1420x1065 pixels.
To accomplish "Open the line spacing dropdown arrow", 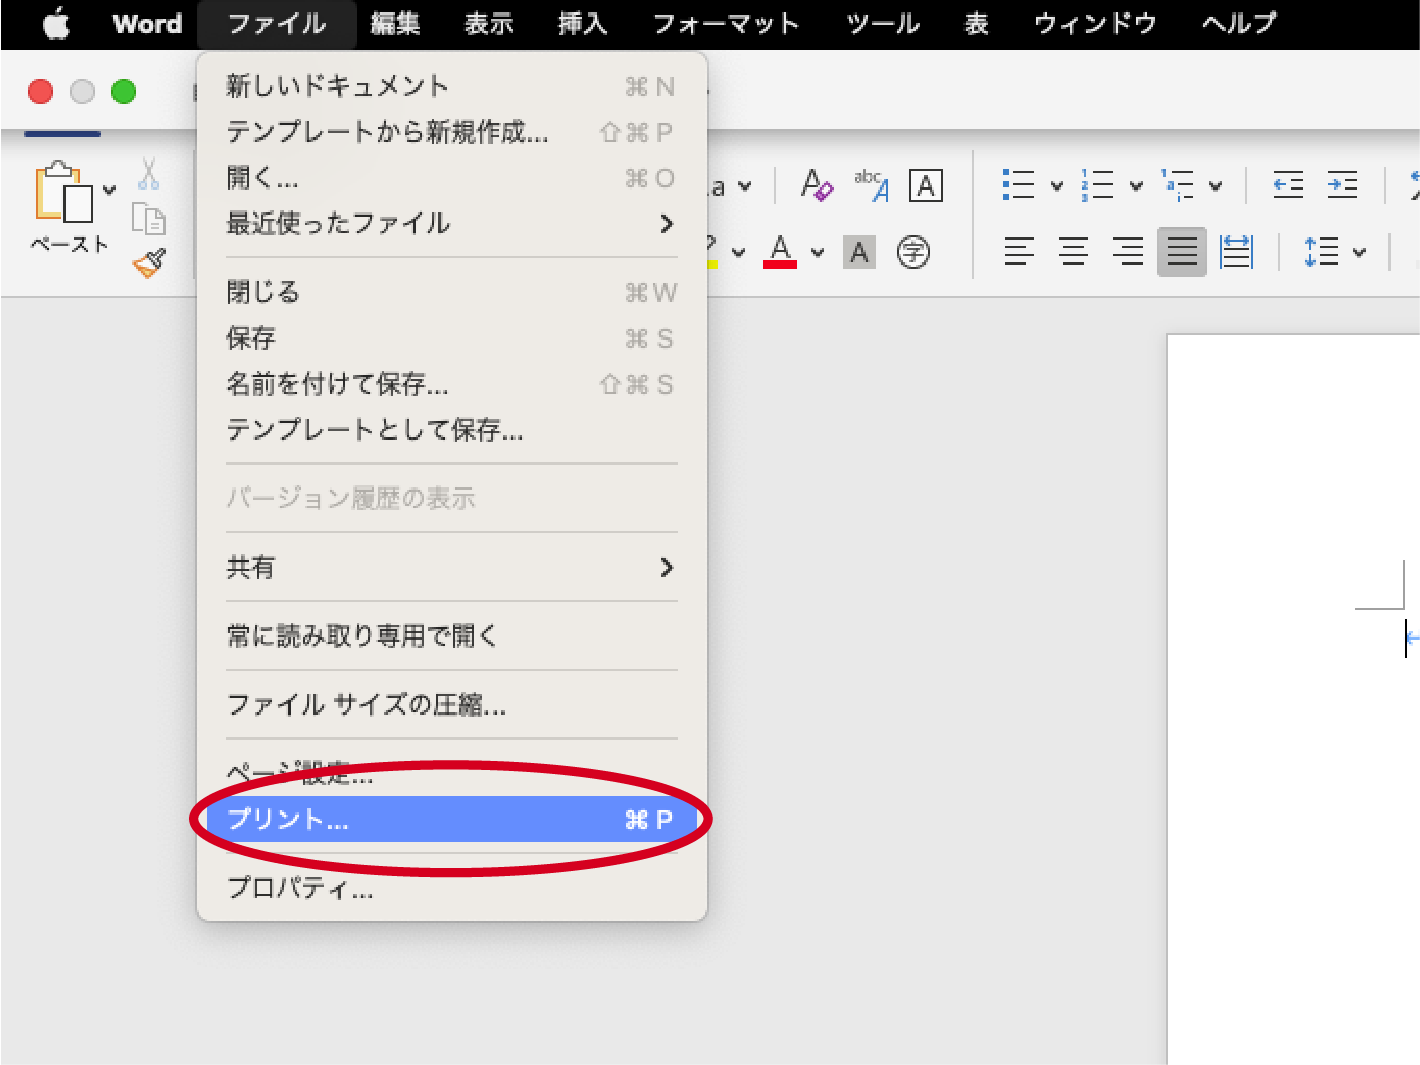I will pyautogui.click(x=1359, y=252).
